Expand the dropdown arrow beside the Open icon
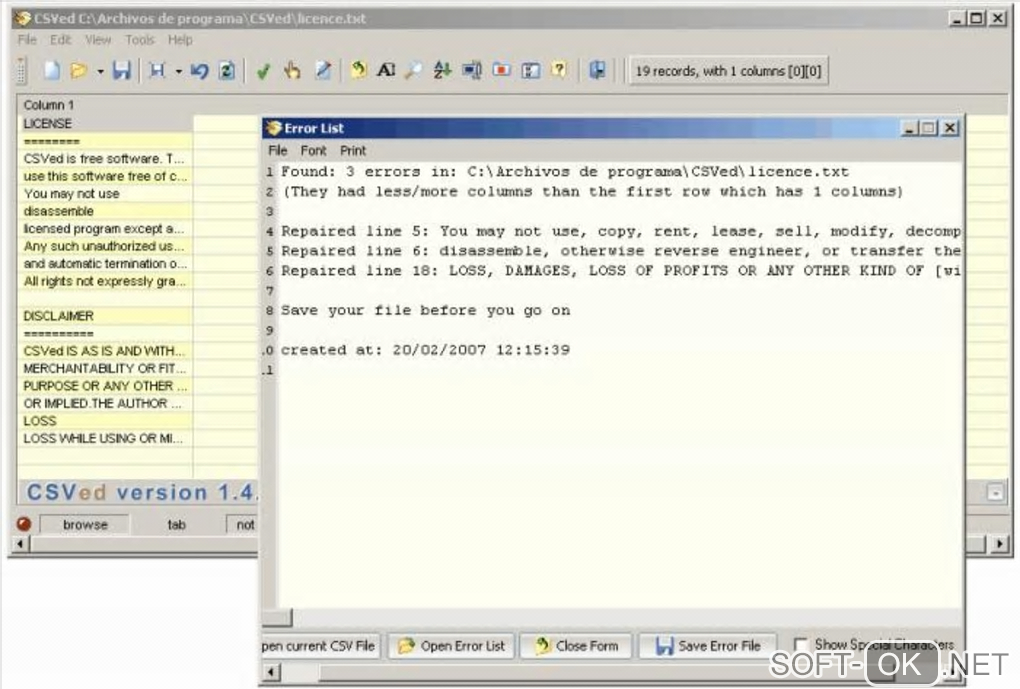 [x=100, y=71]
